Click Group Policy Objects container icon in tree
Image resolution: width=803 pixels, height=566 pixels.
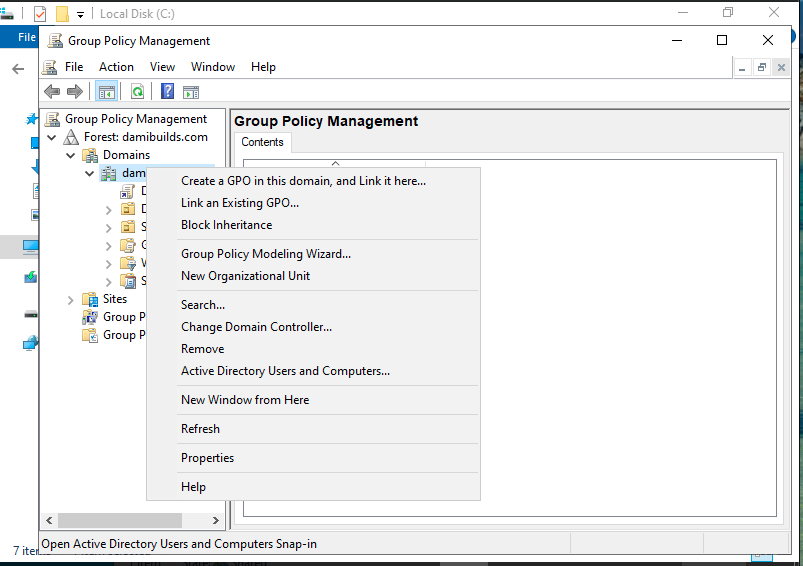coord(128,245)
